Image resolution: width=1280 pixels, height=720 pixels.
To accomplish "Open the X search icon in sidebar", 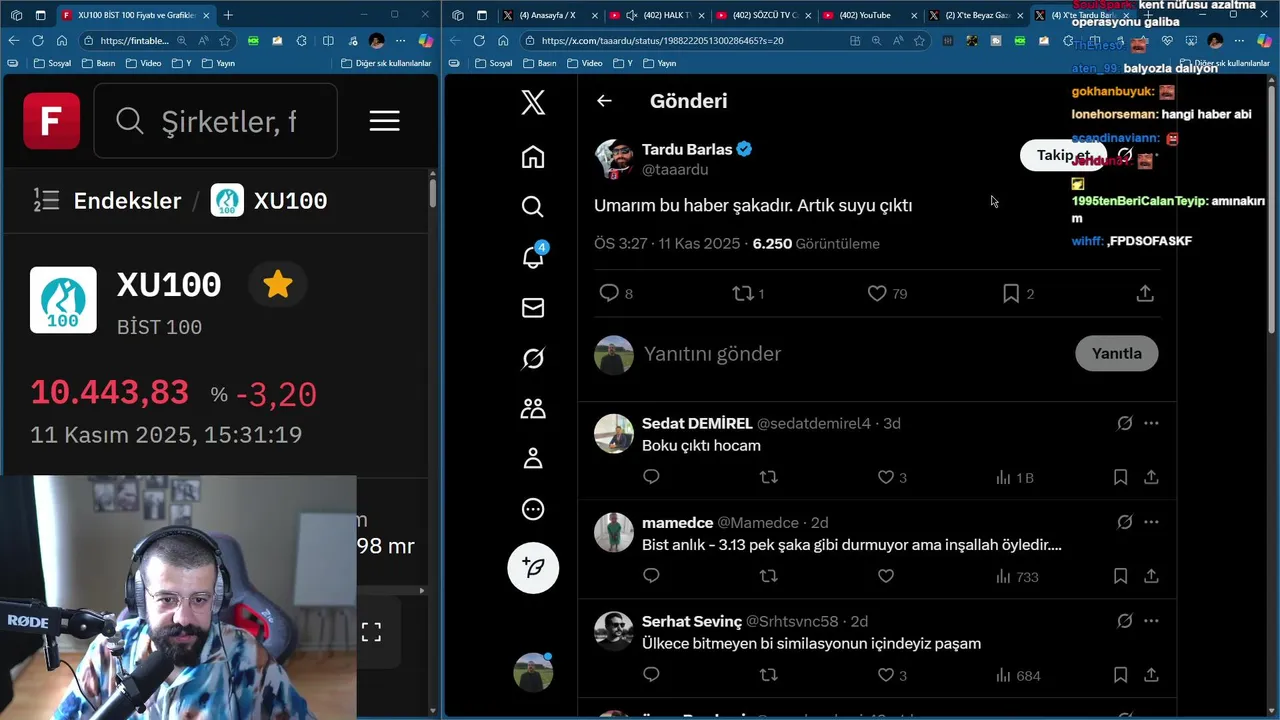I will pyautogui.click(x=533, y=207).
